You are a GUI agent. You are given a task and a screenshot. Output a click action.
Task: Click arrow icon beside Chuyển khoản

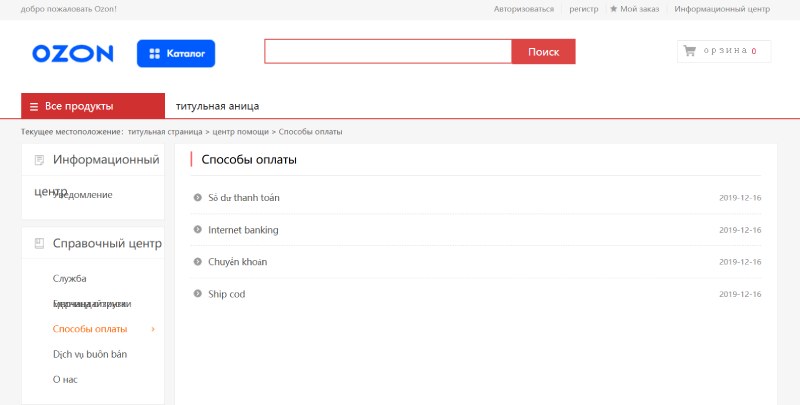click(197, 262)
